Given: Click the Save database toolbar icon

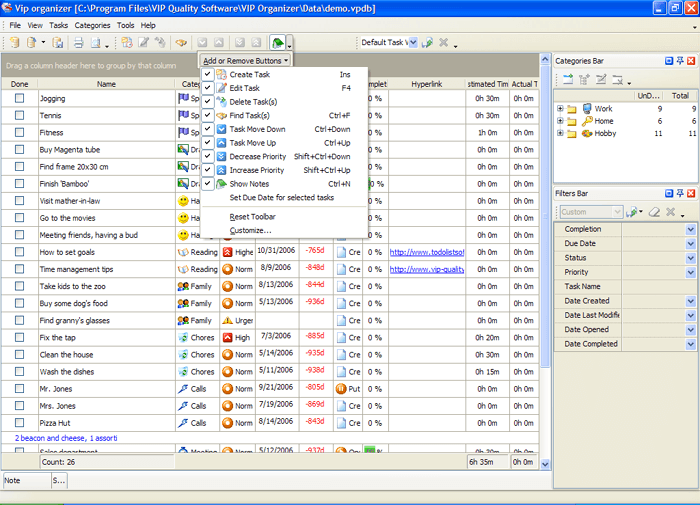Looking at the screenshot, I should [x=58, y=43].
